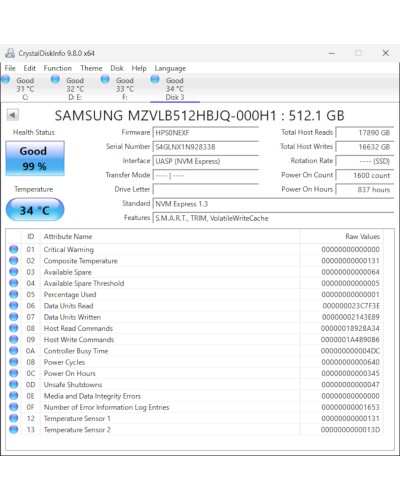Screen dimensions: 400x500
Task: Click the Power On Hours value 837 hours
Action: point(365,190)
